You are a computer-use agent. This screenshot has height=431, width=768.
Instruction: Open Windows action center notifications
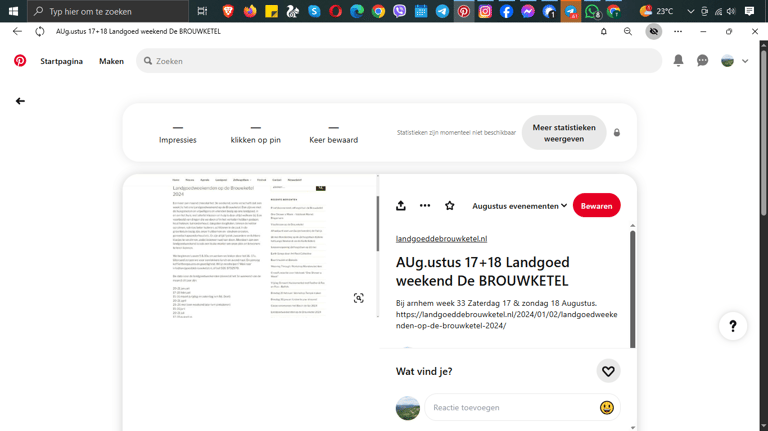click(749, 11)
